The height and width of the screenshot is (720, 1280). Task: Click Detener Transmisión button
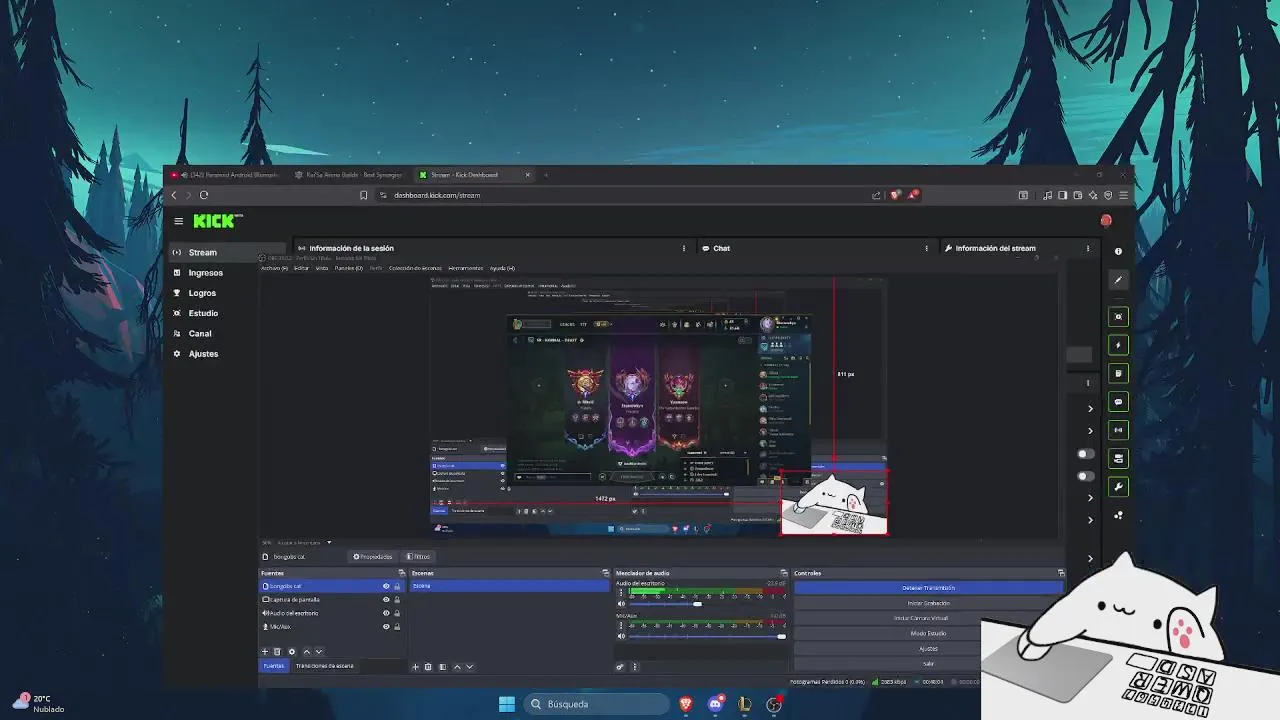(928, 588)
